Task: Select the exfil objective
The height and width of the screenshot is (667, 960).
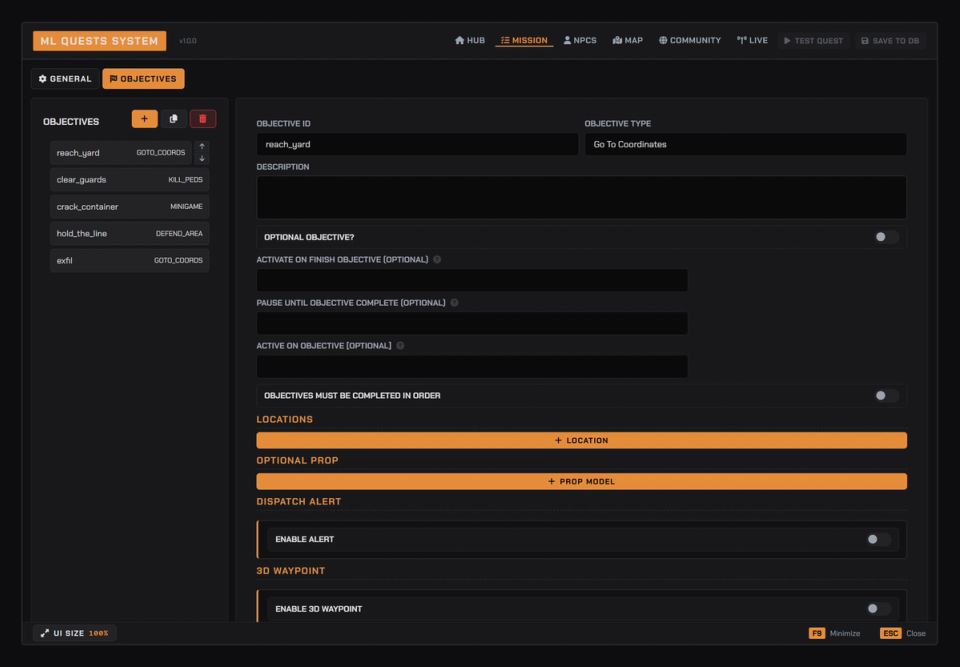Action: pyautogui.click(x=130, y=260)
